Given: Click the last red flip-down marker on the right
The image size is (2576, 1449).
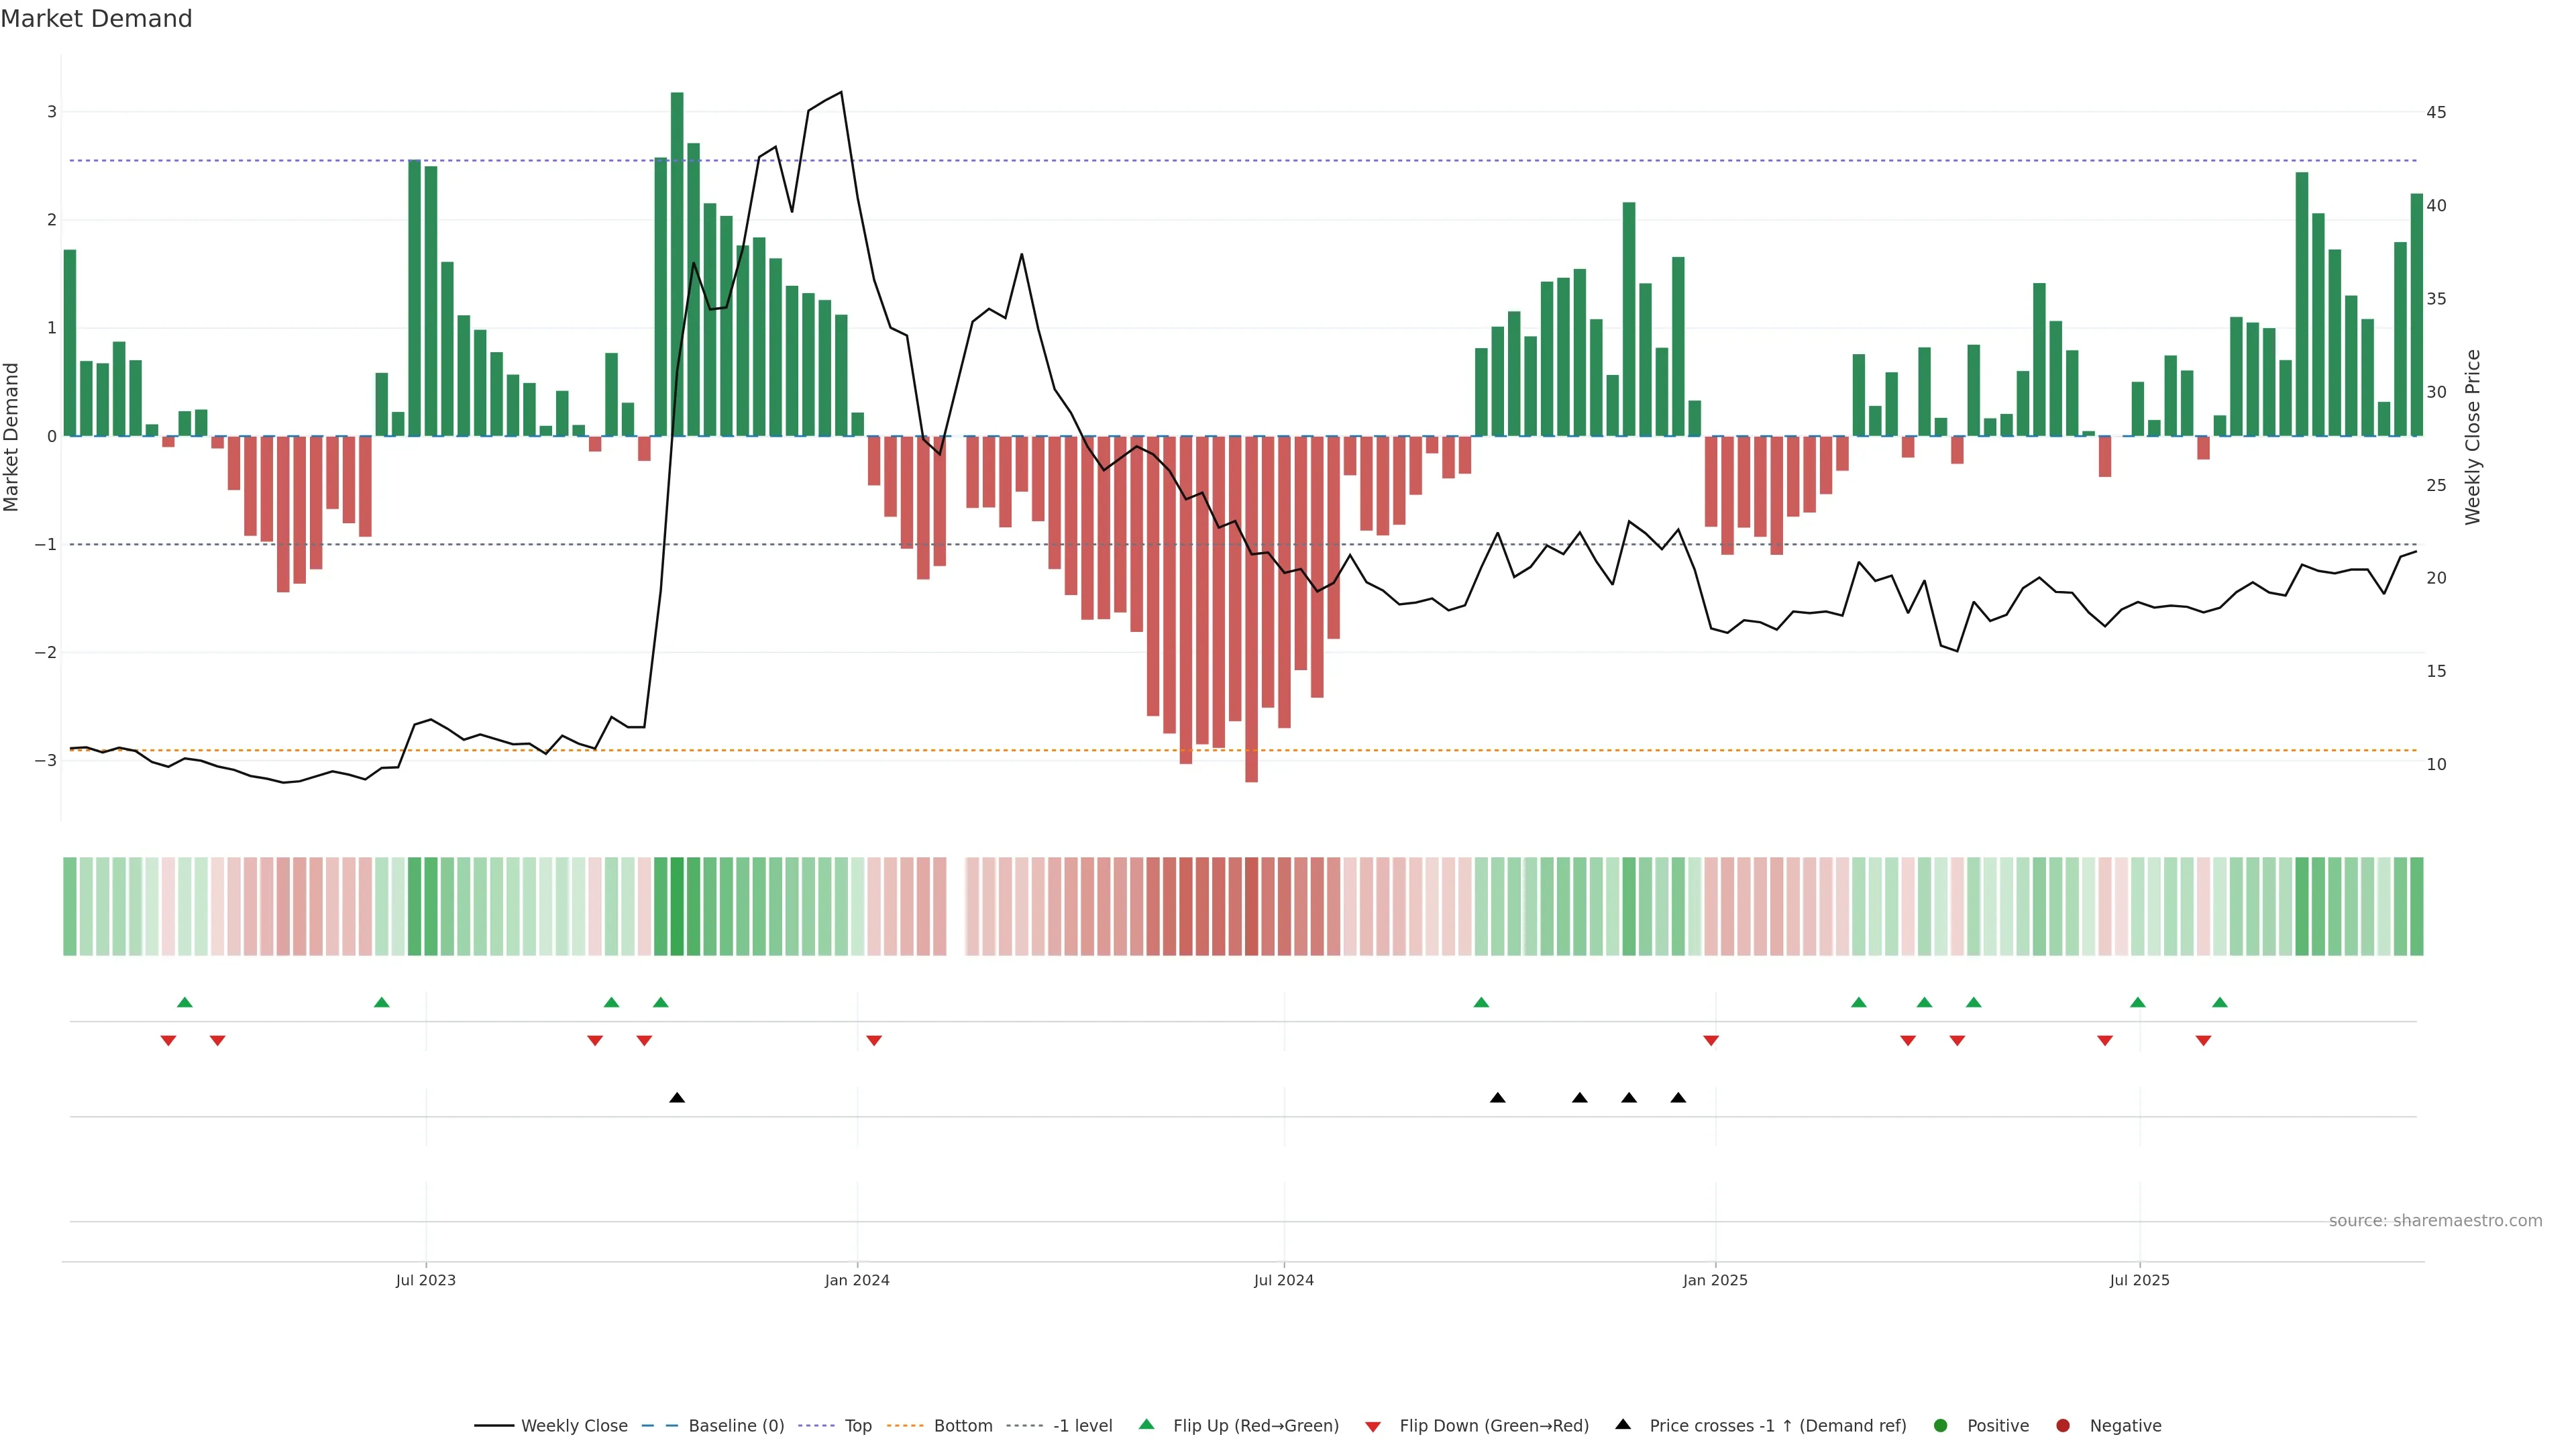Looking at the screenshot, I should 2203,1041.
